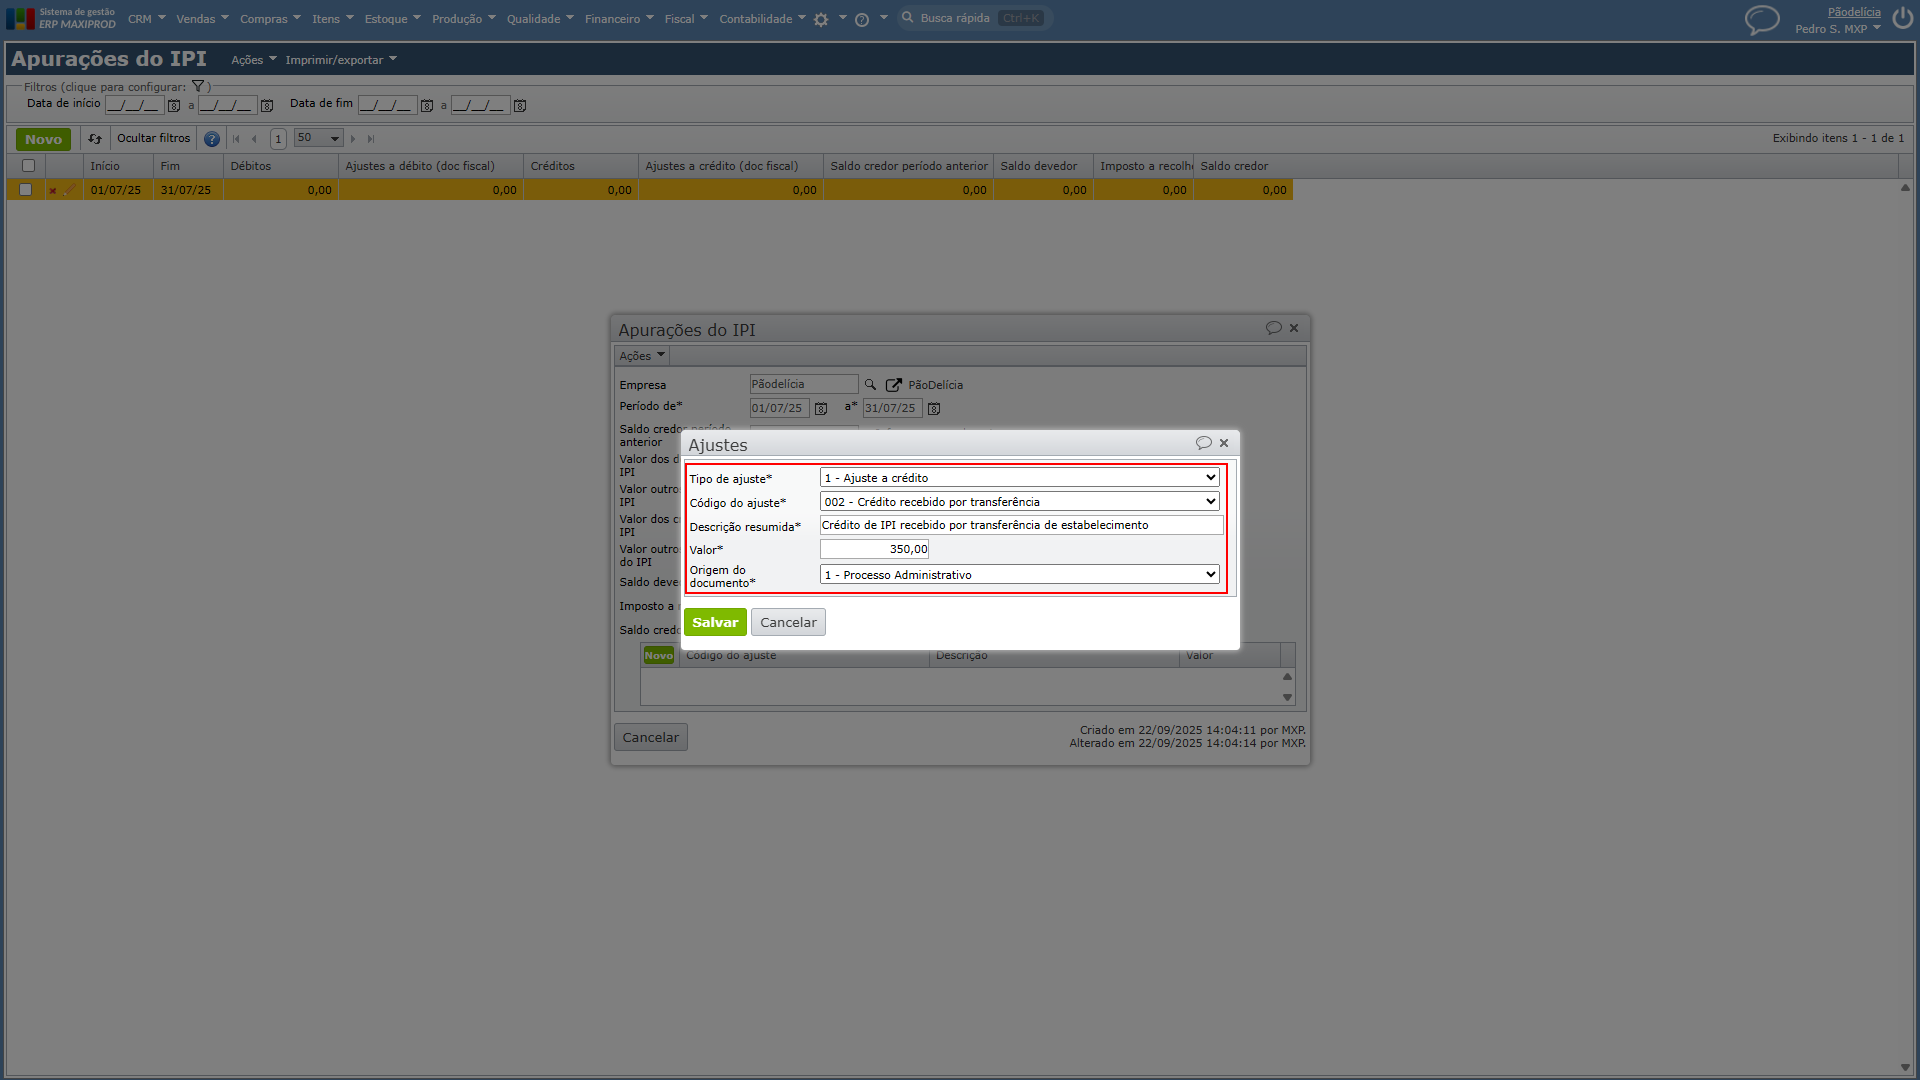Click the filter funnel configuration icon
Image resolution: width=1920 pixels, height=1080 pixels.
coord(198,87)
